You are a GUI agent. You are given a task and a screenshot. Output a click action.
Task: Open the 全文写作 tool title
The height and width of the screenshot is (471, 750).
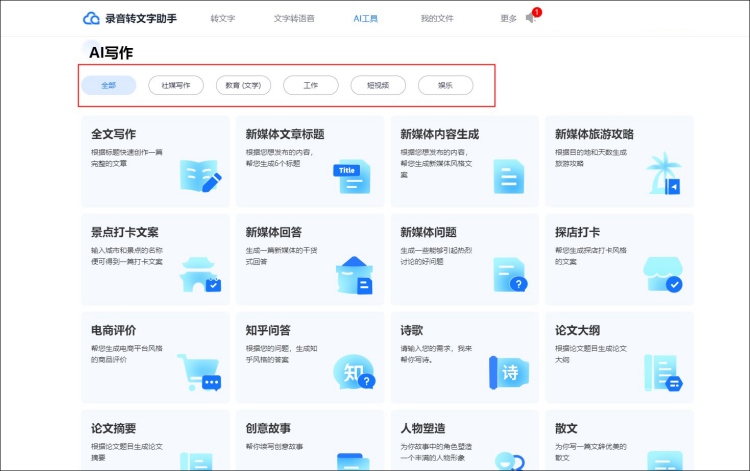pyautogui.click(x=113, y=134)
